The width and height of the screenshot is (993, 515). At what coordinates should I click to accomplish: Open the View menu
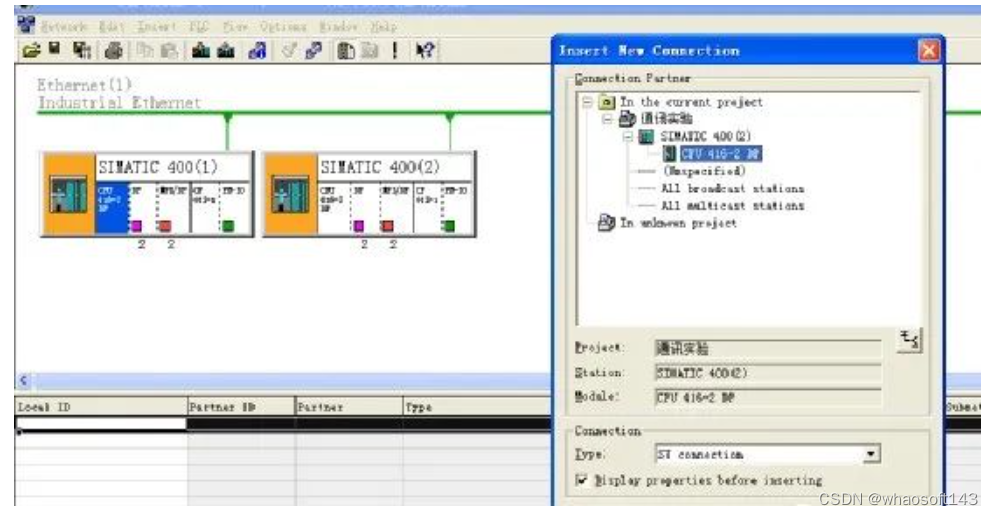point(235,27)
